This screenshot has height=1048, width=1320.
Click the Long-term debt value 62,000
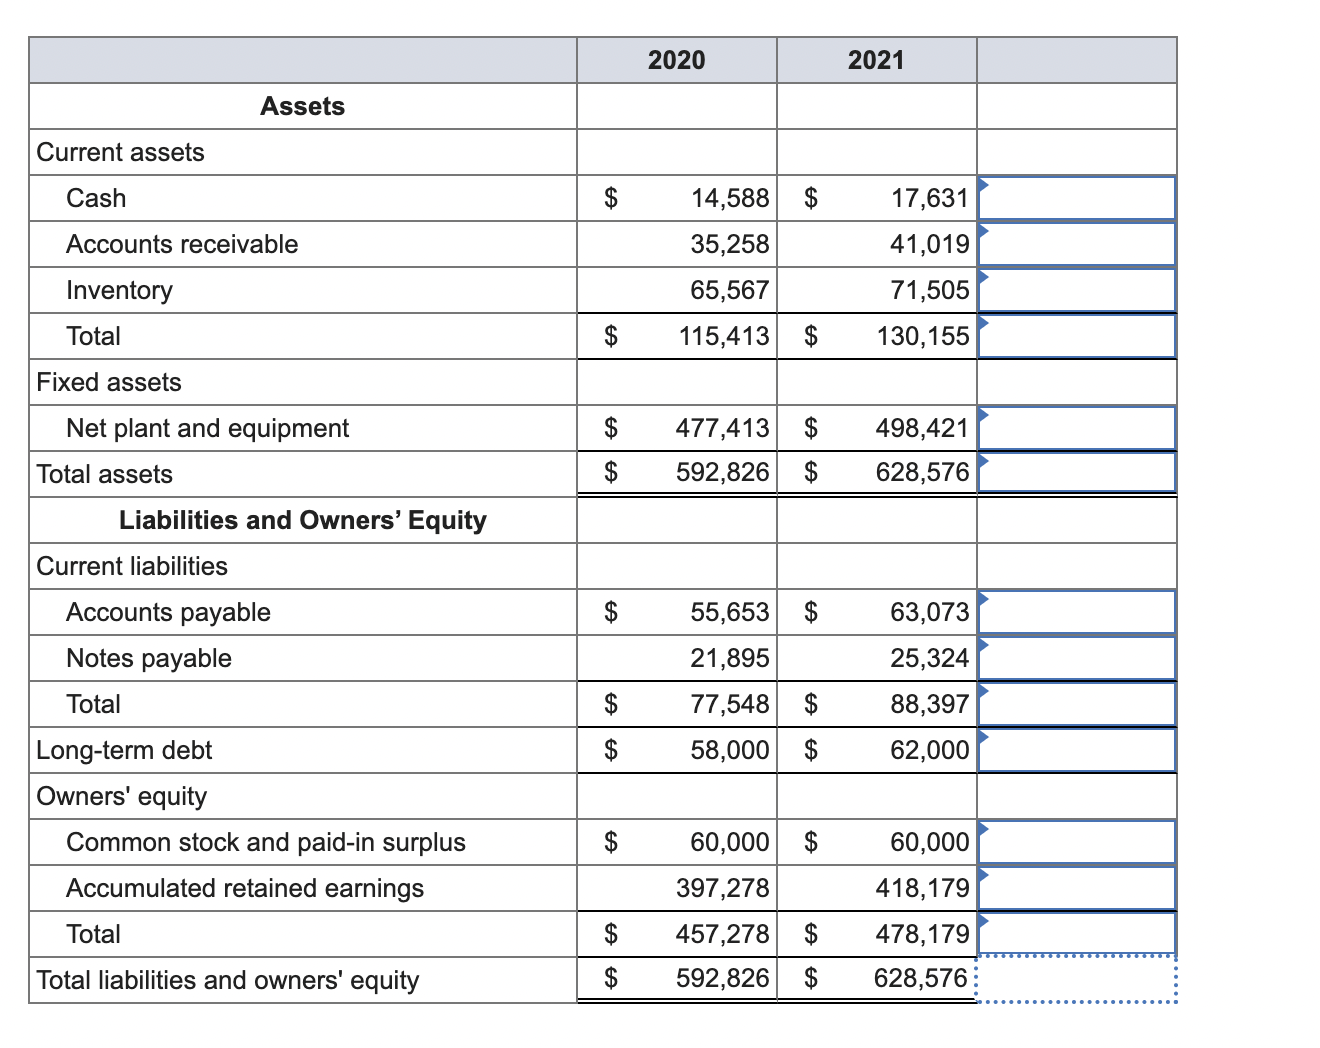coord(930,750)
